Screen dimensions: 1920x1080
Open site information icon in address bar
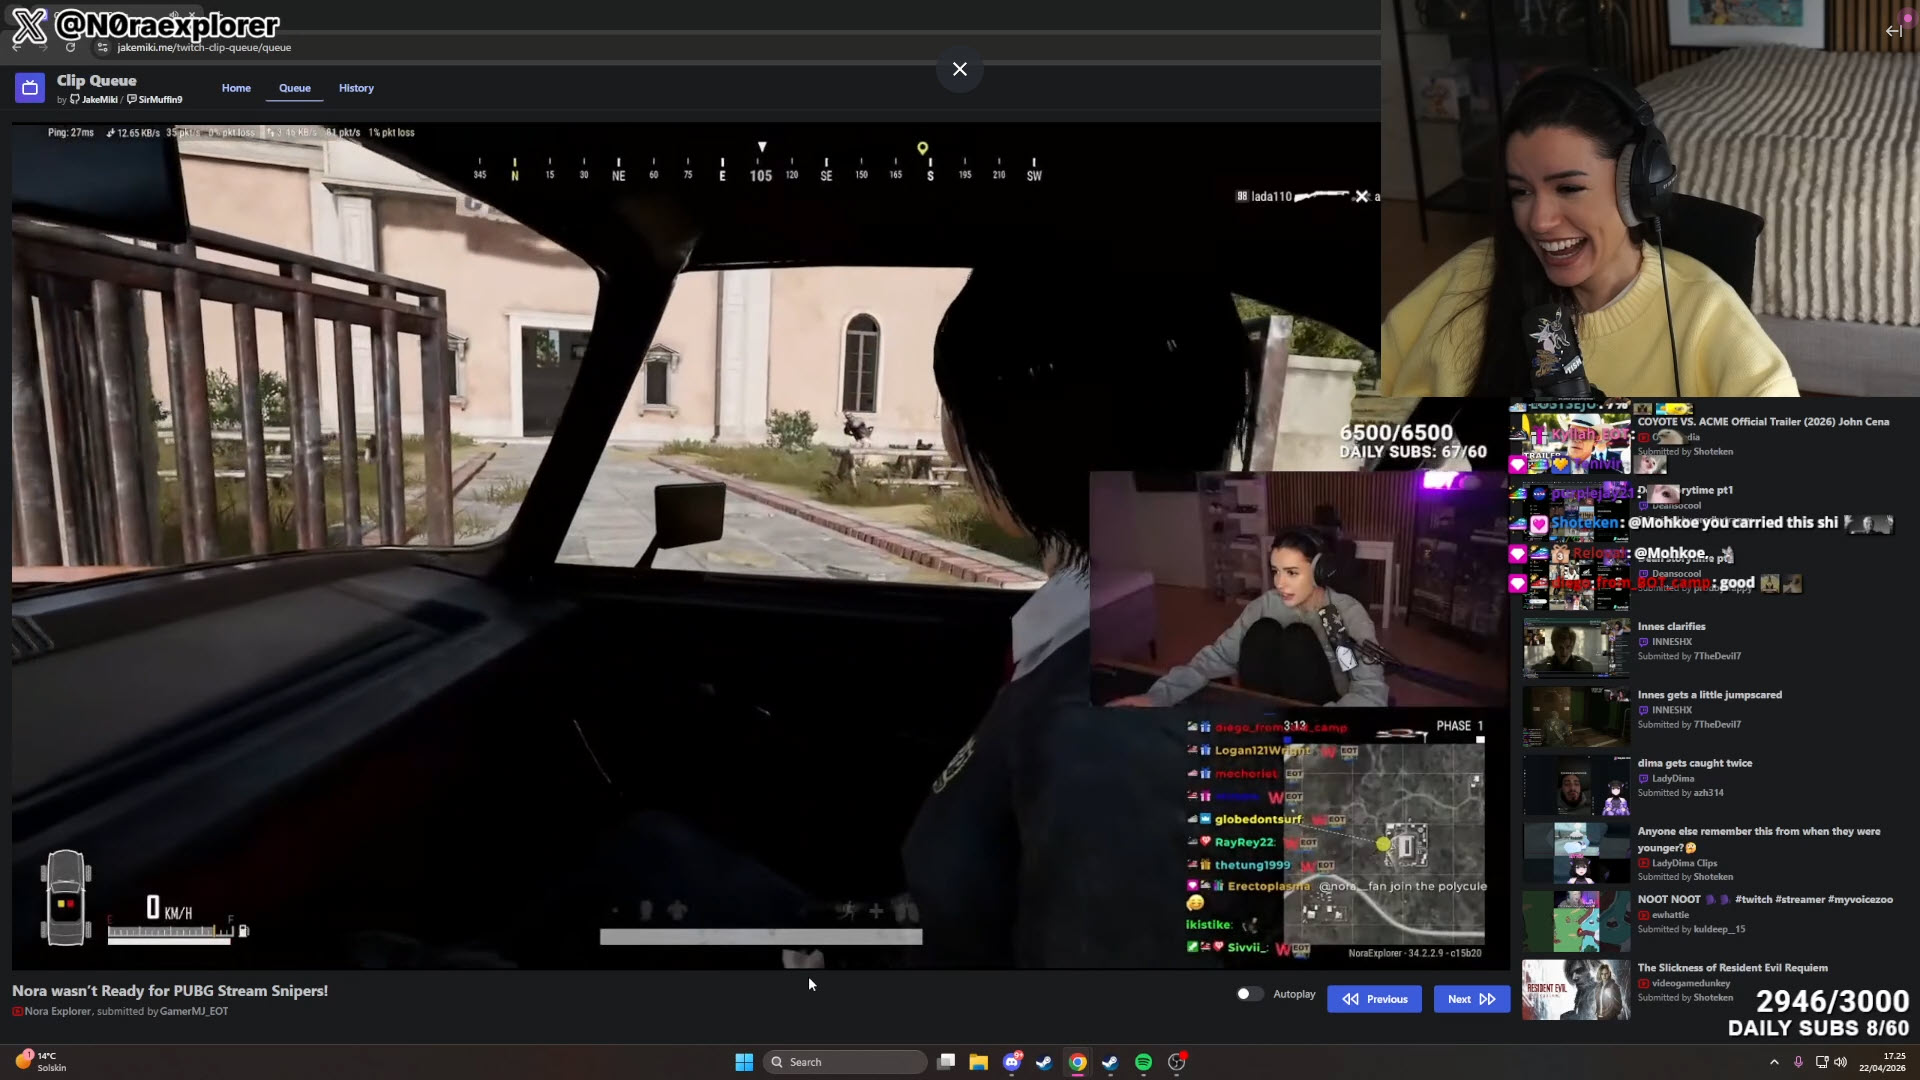tap(102, 47)
